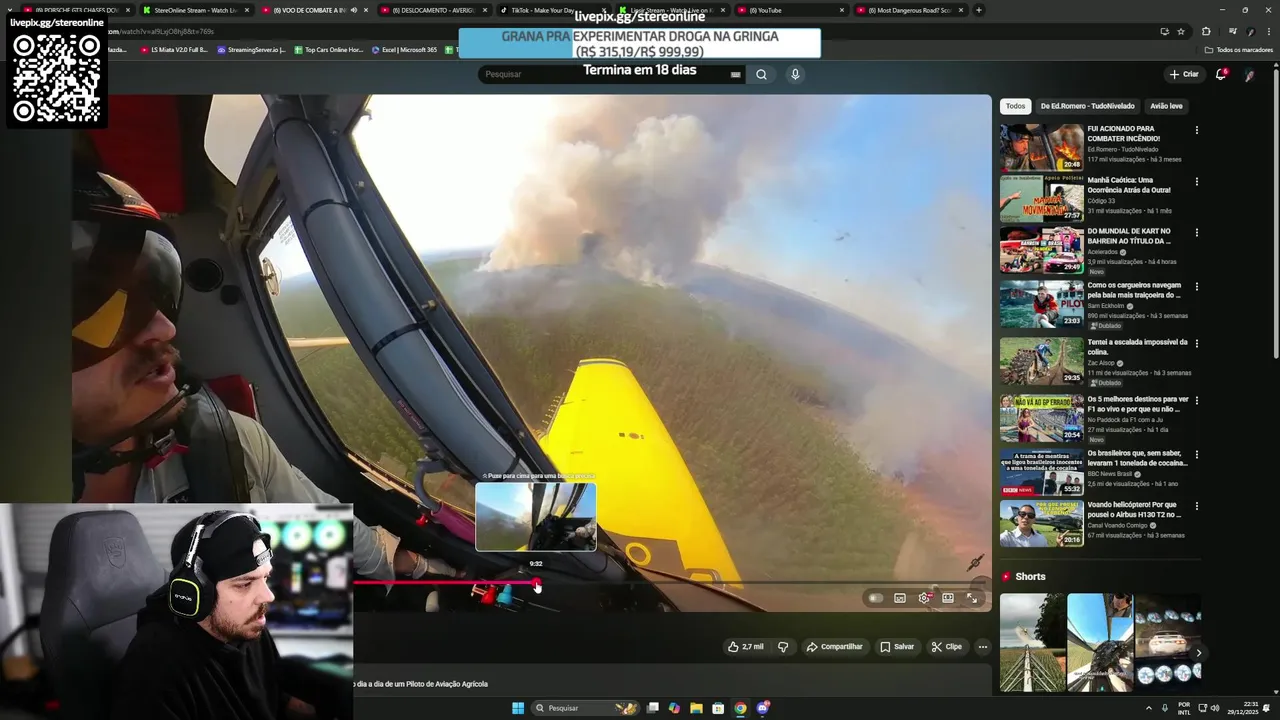Open options menu for Voando helicóptero video

(1196, 506)
